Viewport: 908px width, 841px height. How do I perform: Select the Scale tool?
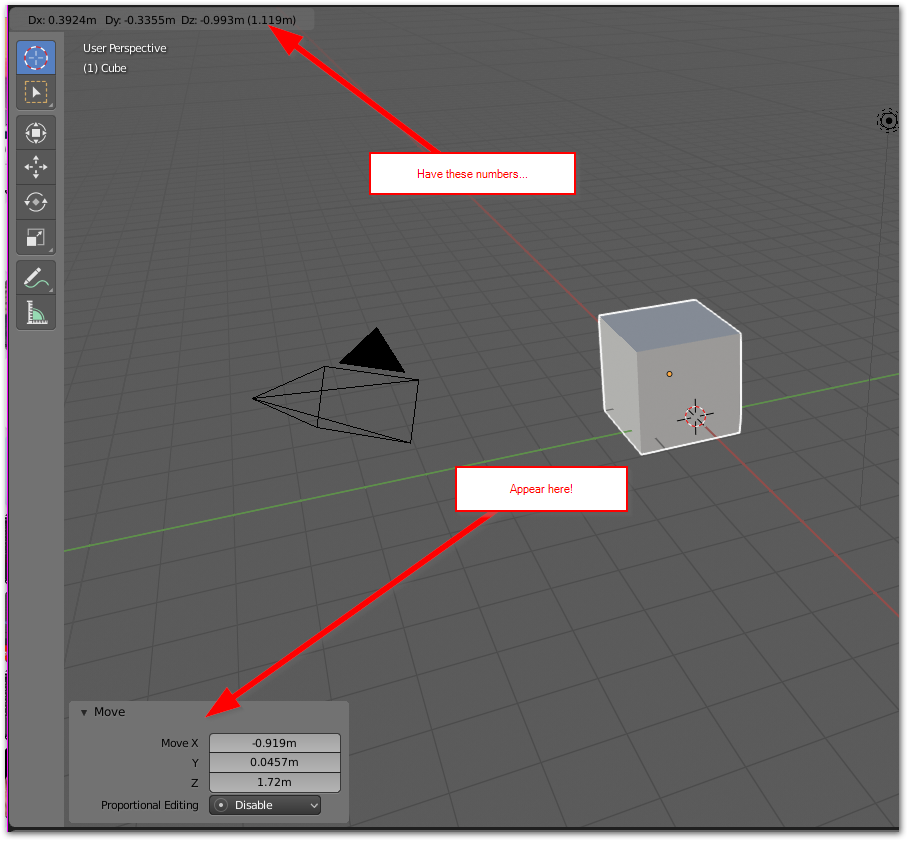point(36,237)
